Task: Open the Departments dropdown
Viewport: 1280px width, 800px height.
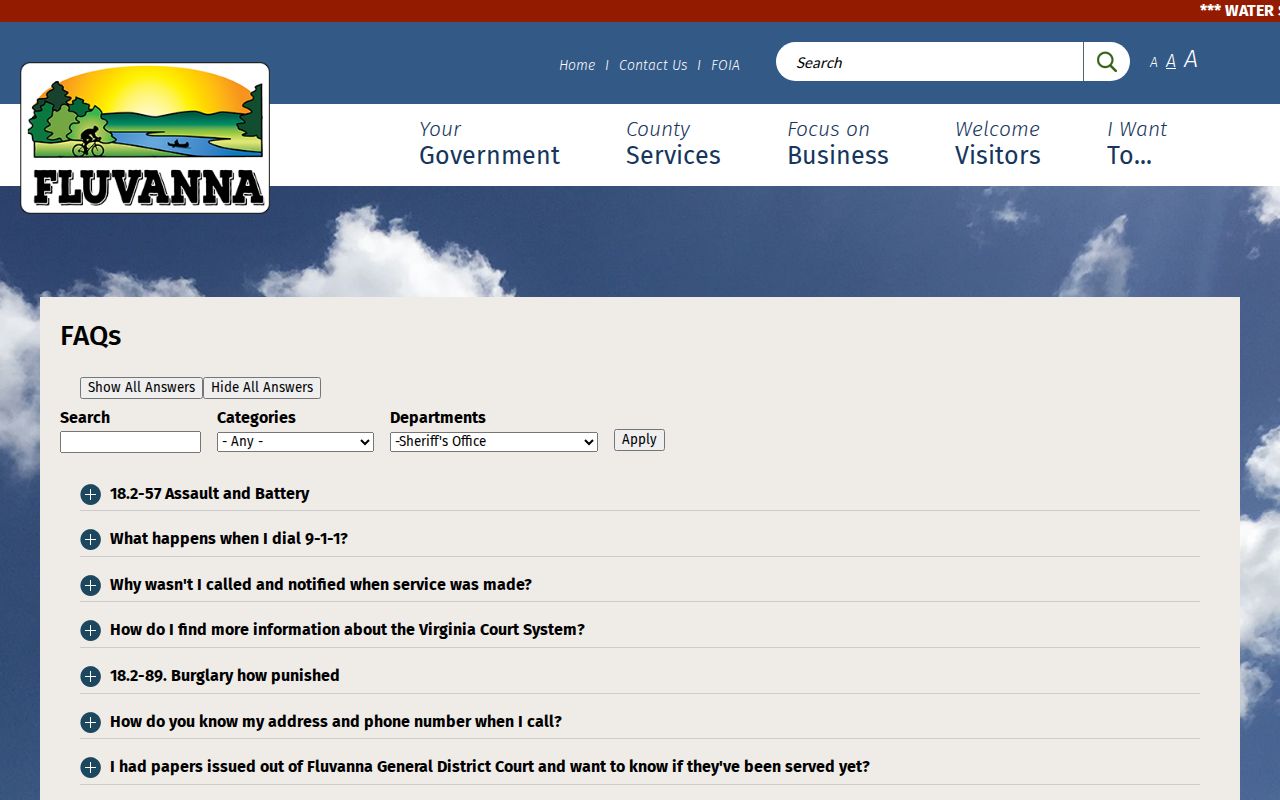Action: pos(494,441)
